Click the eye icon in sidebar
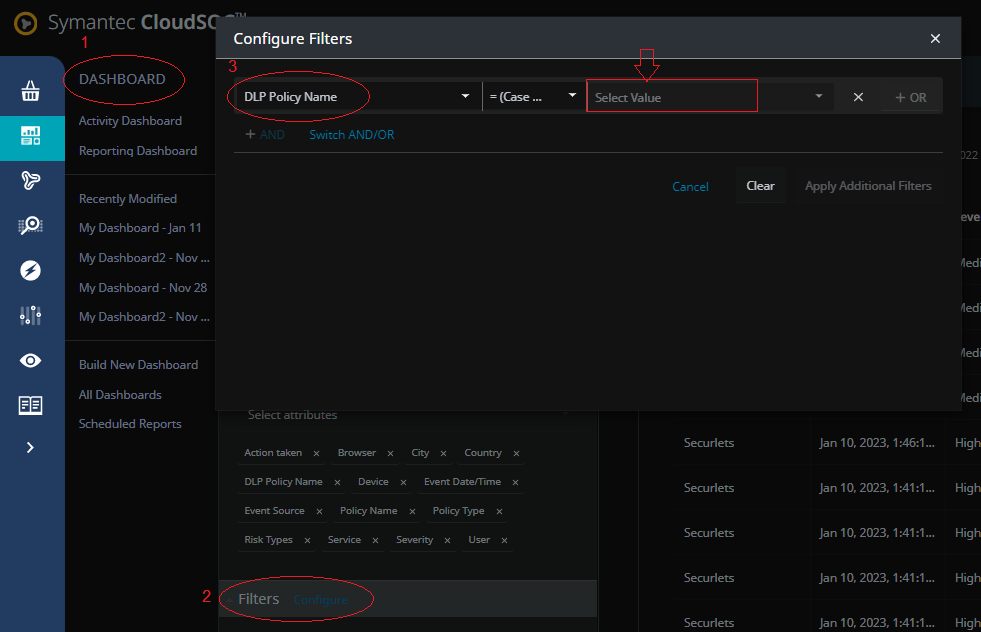 pos(31,361)
